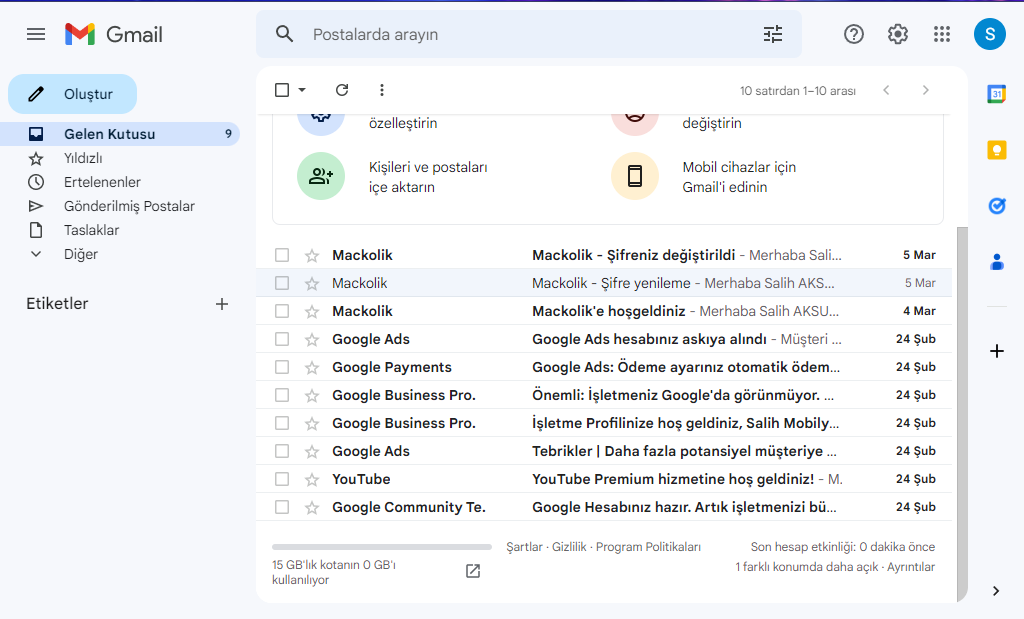Check the Önemli: İşletmeniz email checkbox
1024x619 pixels.
282,396
